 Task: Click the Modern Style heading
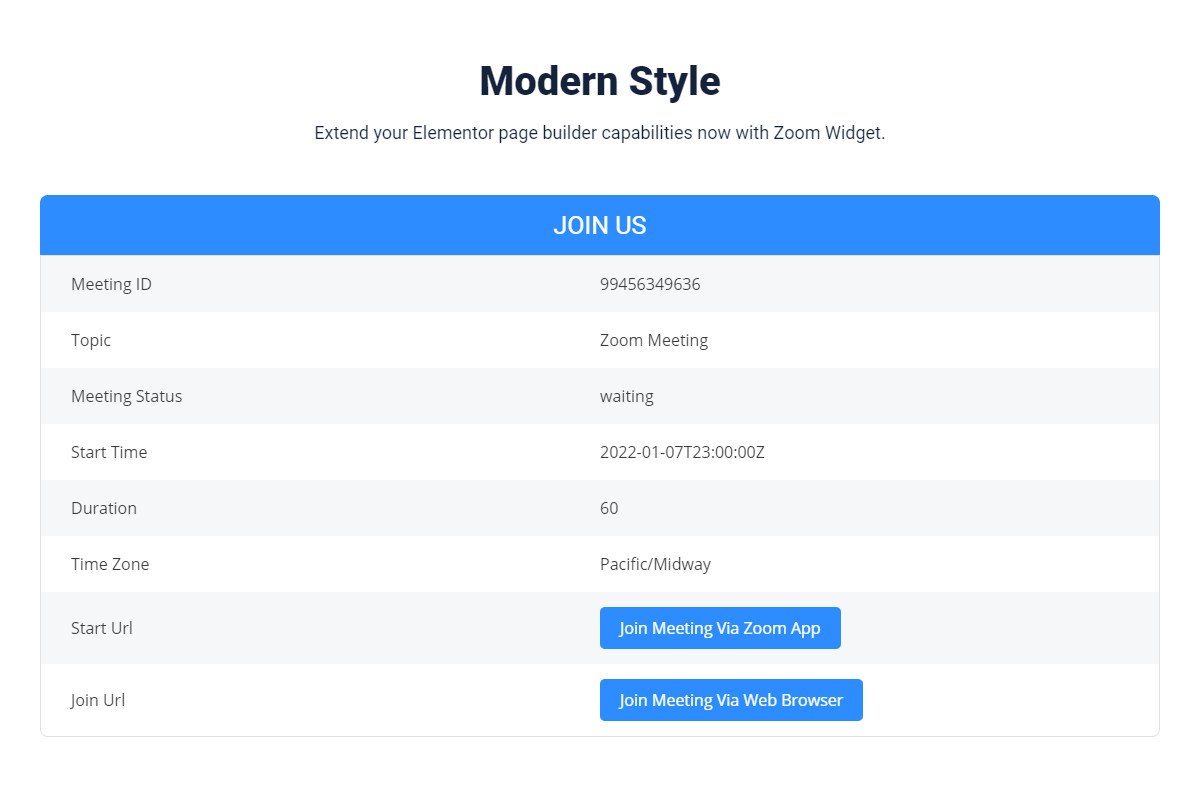point(600,81)
